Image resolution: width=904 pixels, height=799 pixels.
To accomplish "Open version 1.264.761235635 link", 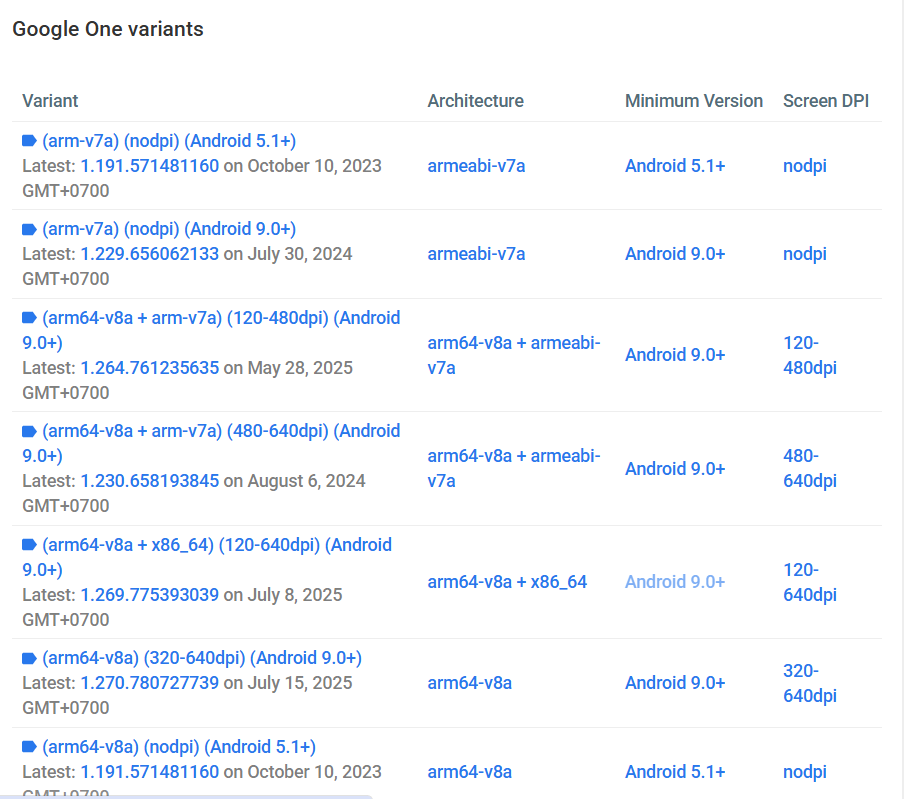I will coord(150,368).
